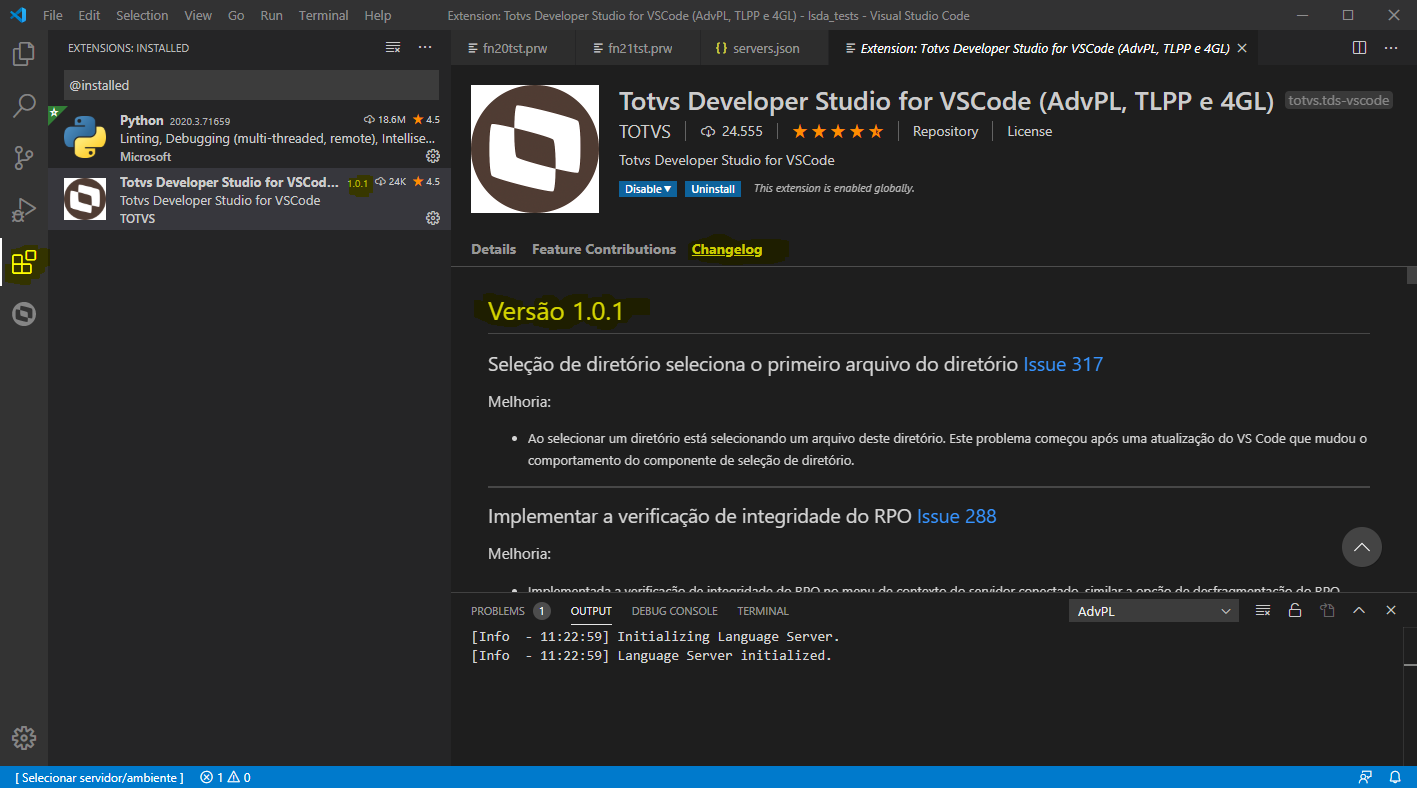Split the editor to the right
Viewport: 1417px width, 788px height.
[x=1359, y=47]
